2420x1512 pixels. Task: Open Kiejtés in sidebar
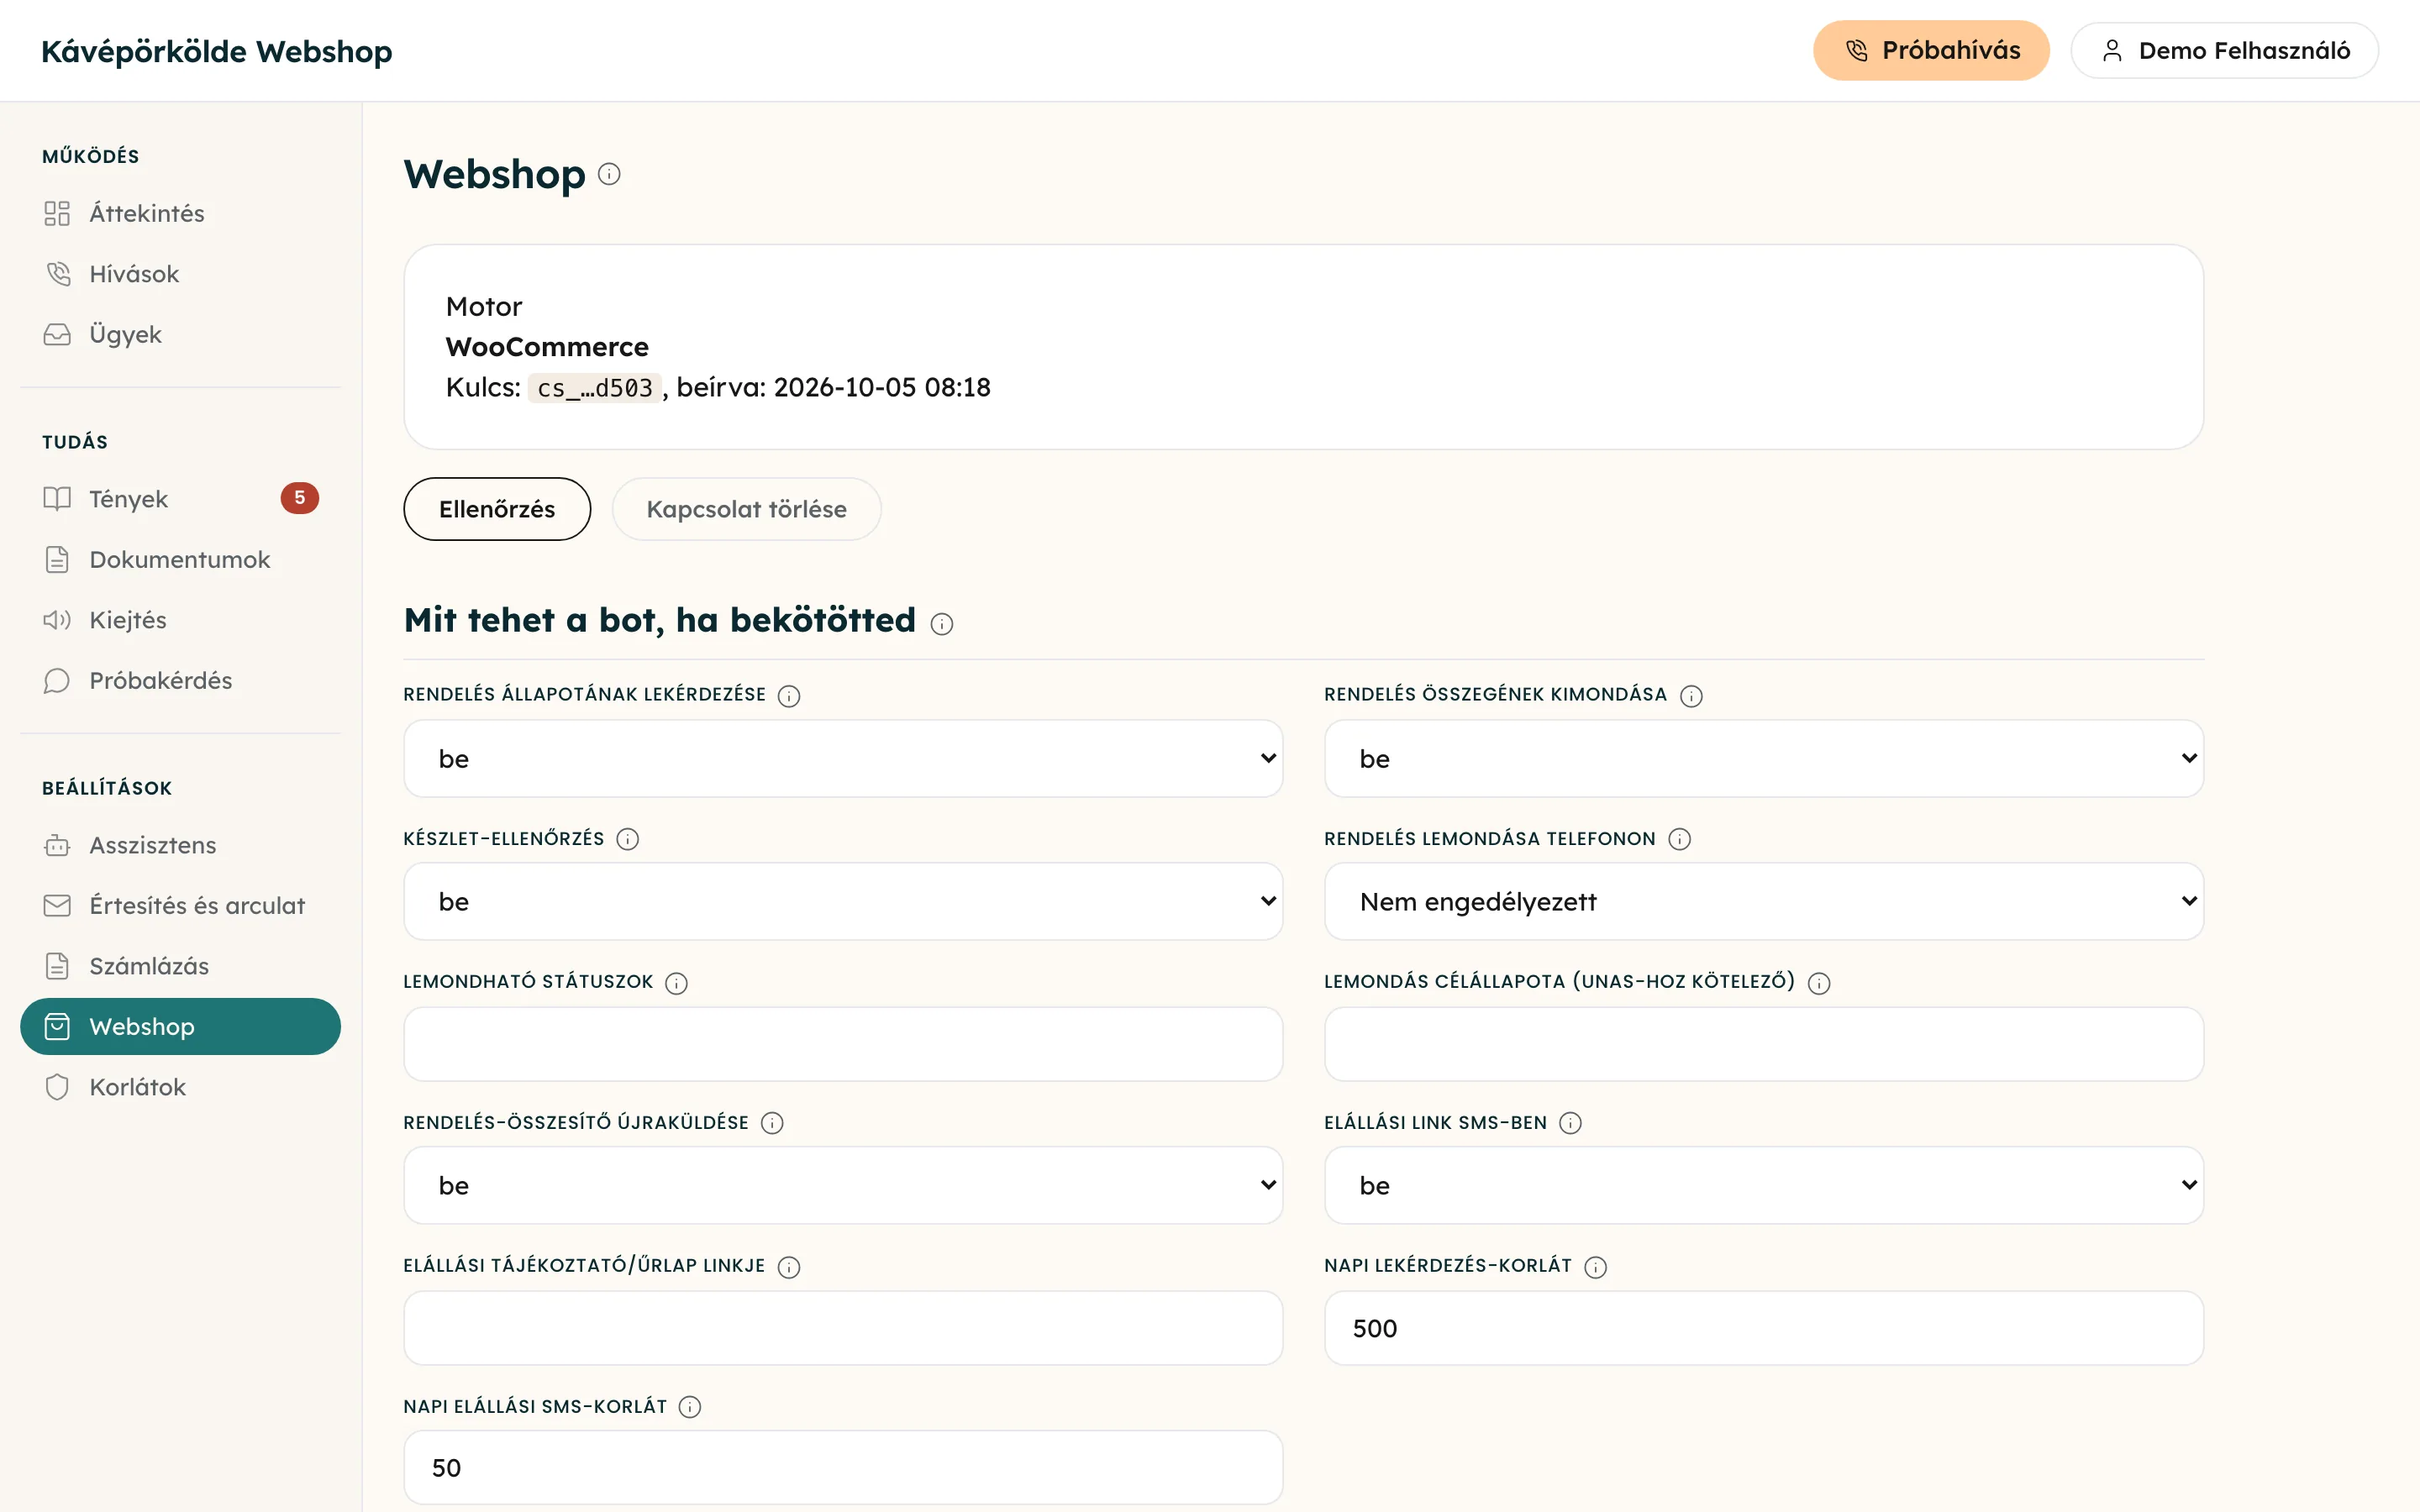click(x=180, y=620)
